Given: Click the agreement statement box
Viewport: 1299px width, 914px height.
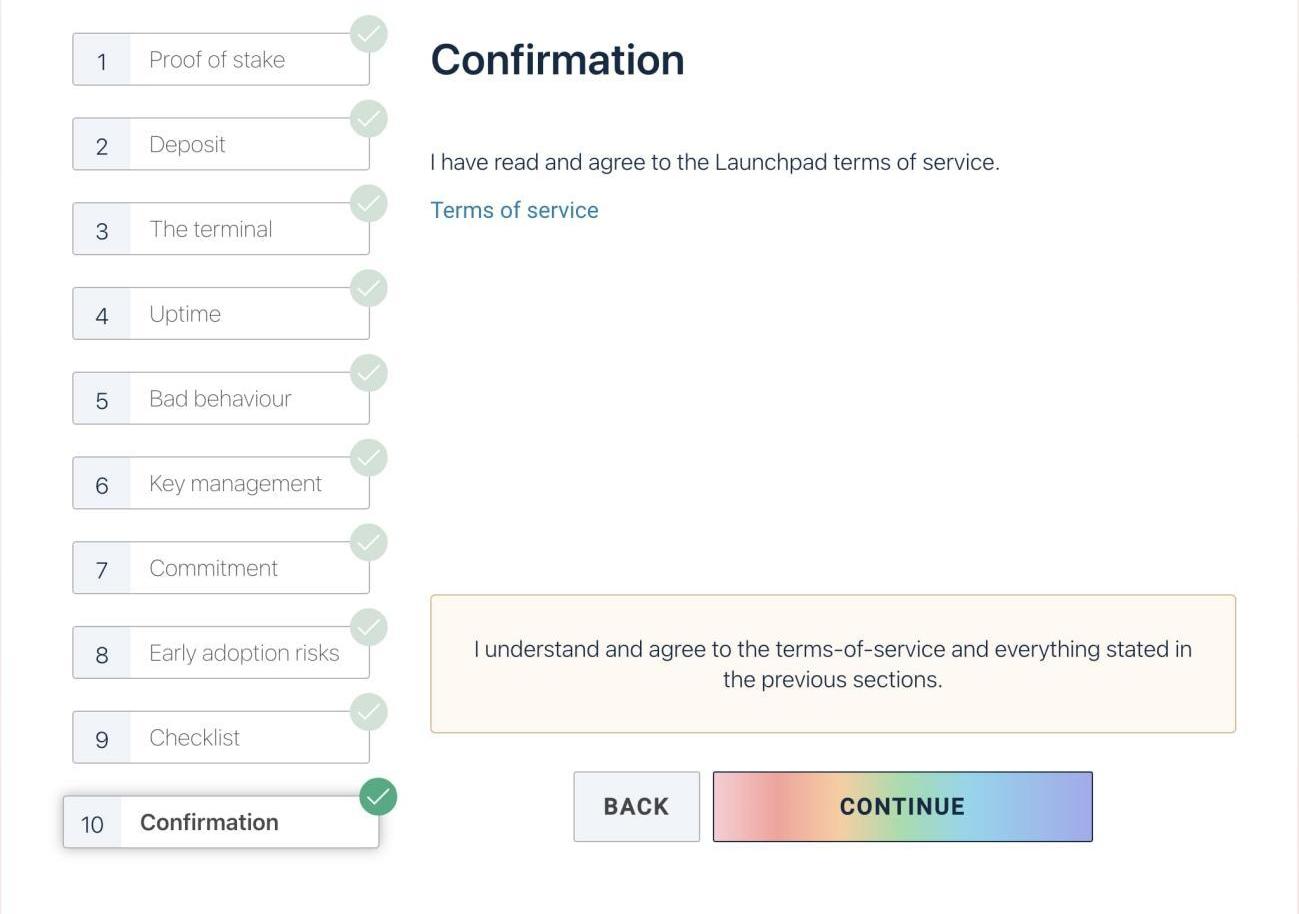Looking at the screenshot, I should [x=833, y=664].
